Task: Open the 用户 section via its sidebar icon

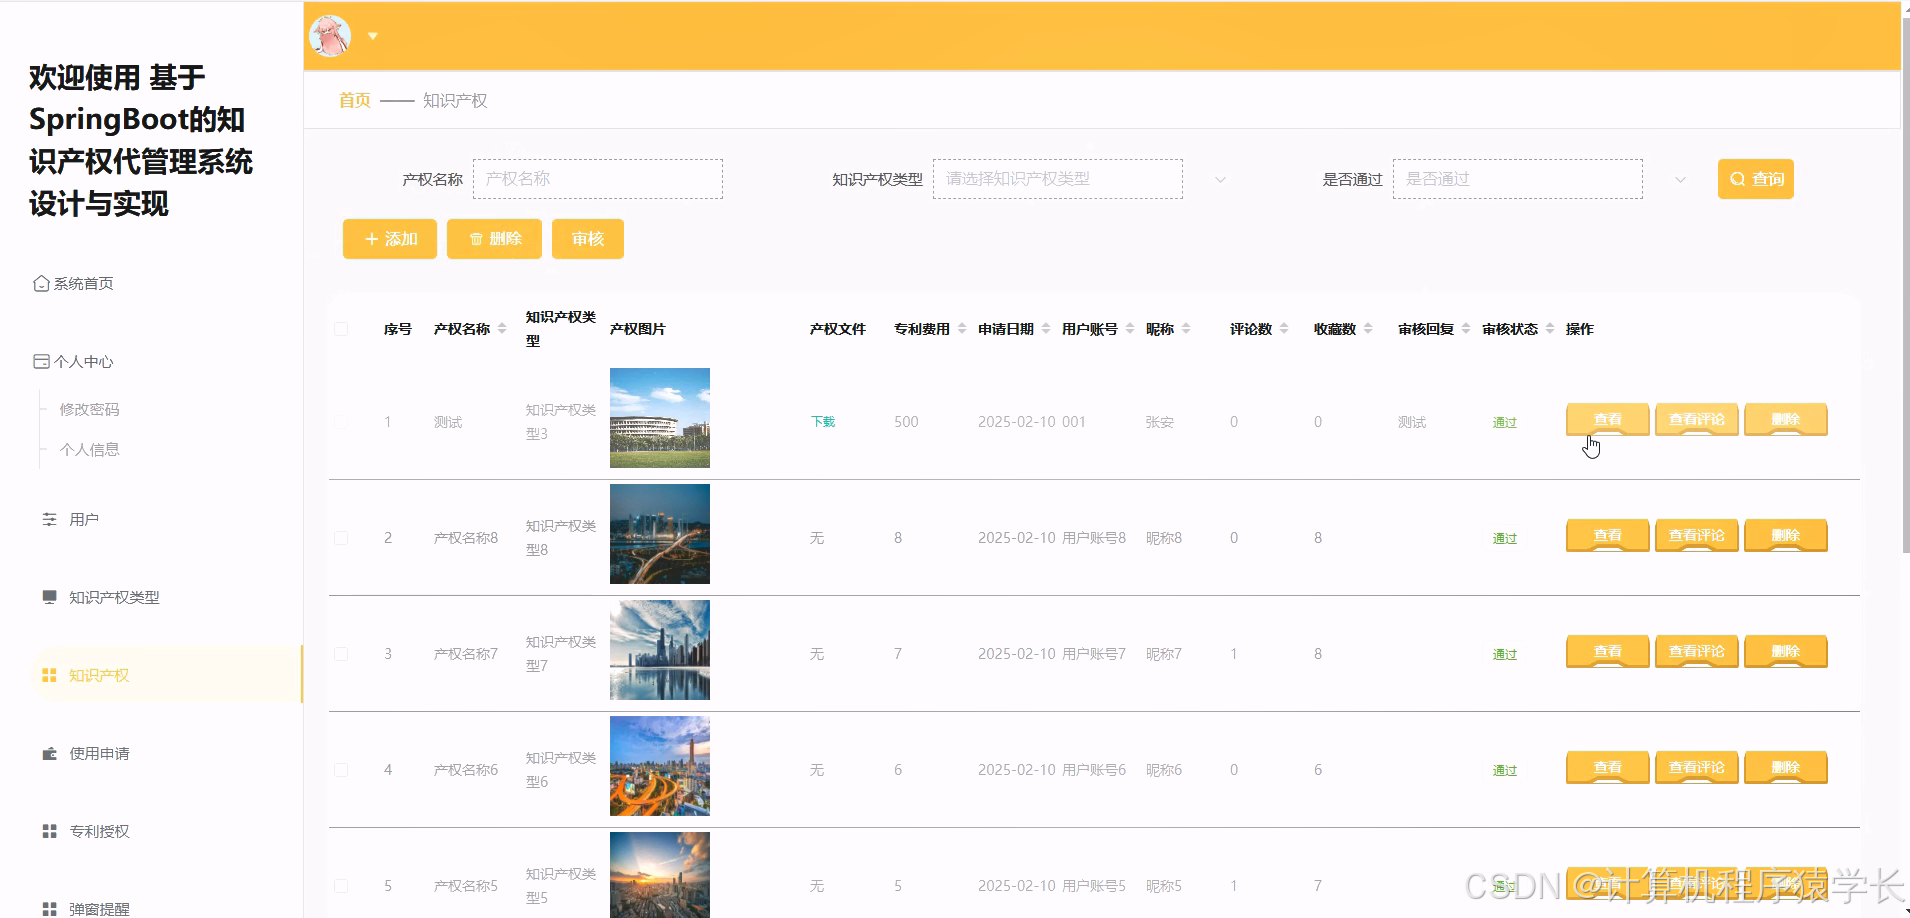Action: point(49,518)
